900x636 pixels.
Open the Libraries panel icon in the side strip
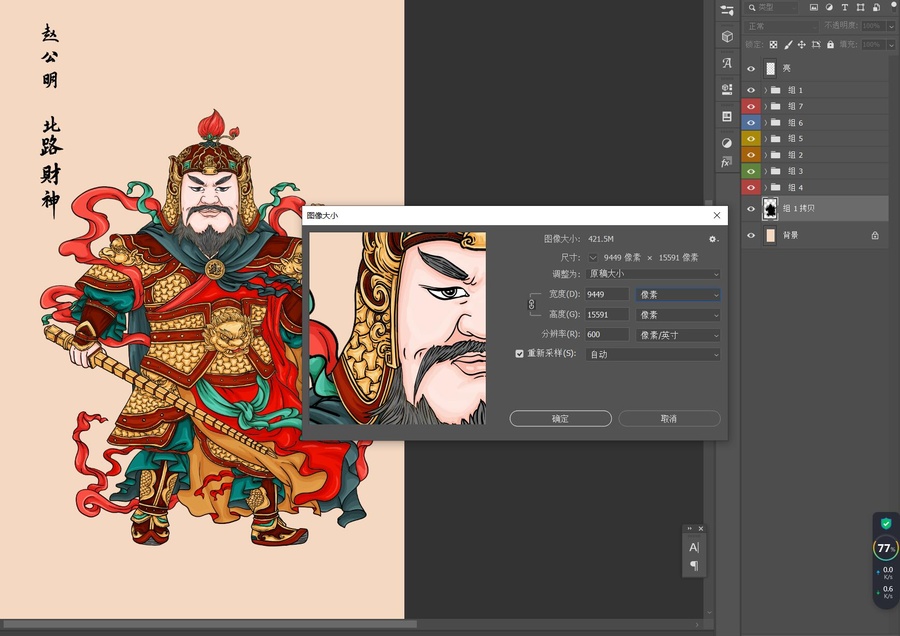[727, 89]
